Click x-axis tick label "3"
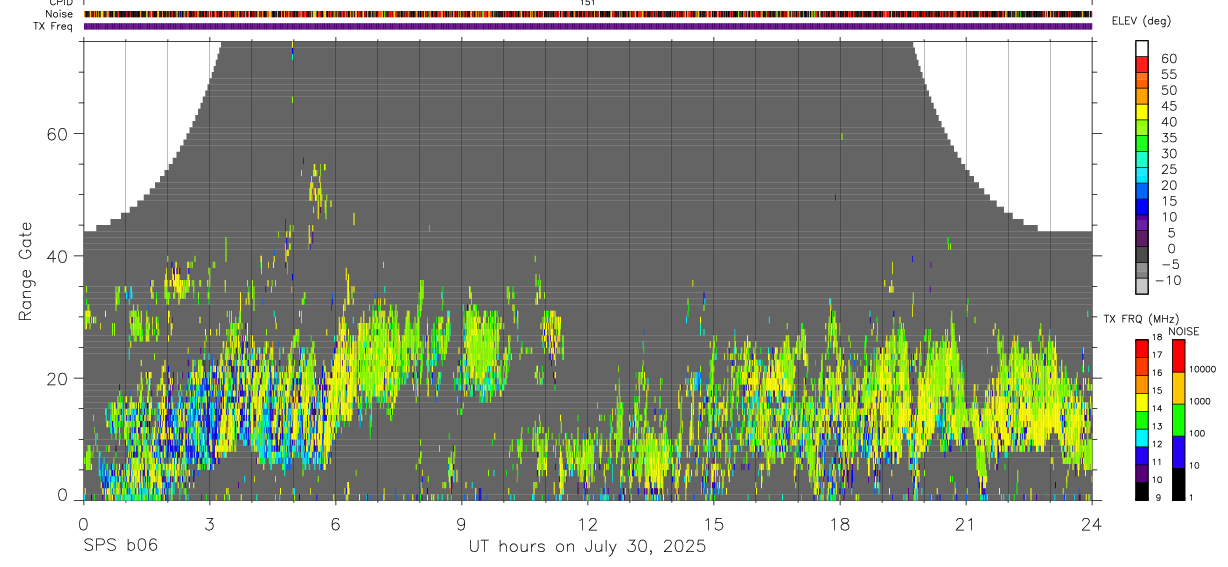 click(x=209, y=523)
